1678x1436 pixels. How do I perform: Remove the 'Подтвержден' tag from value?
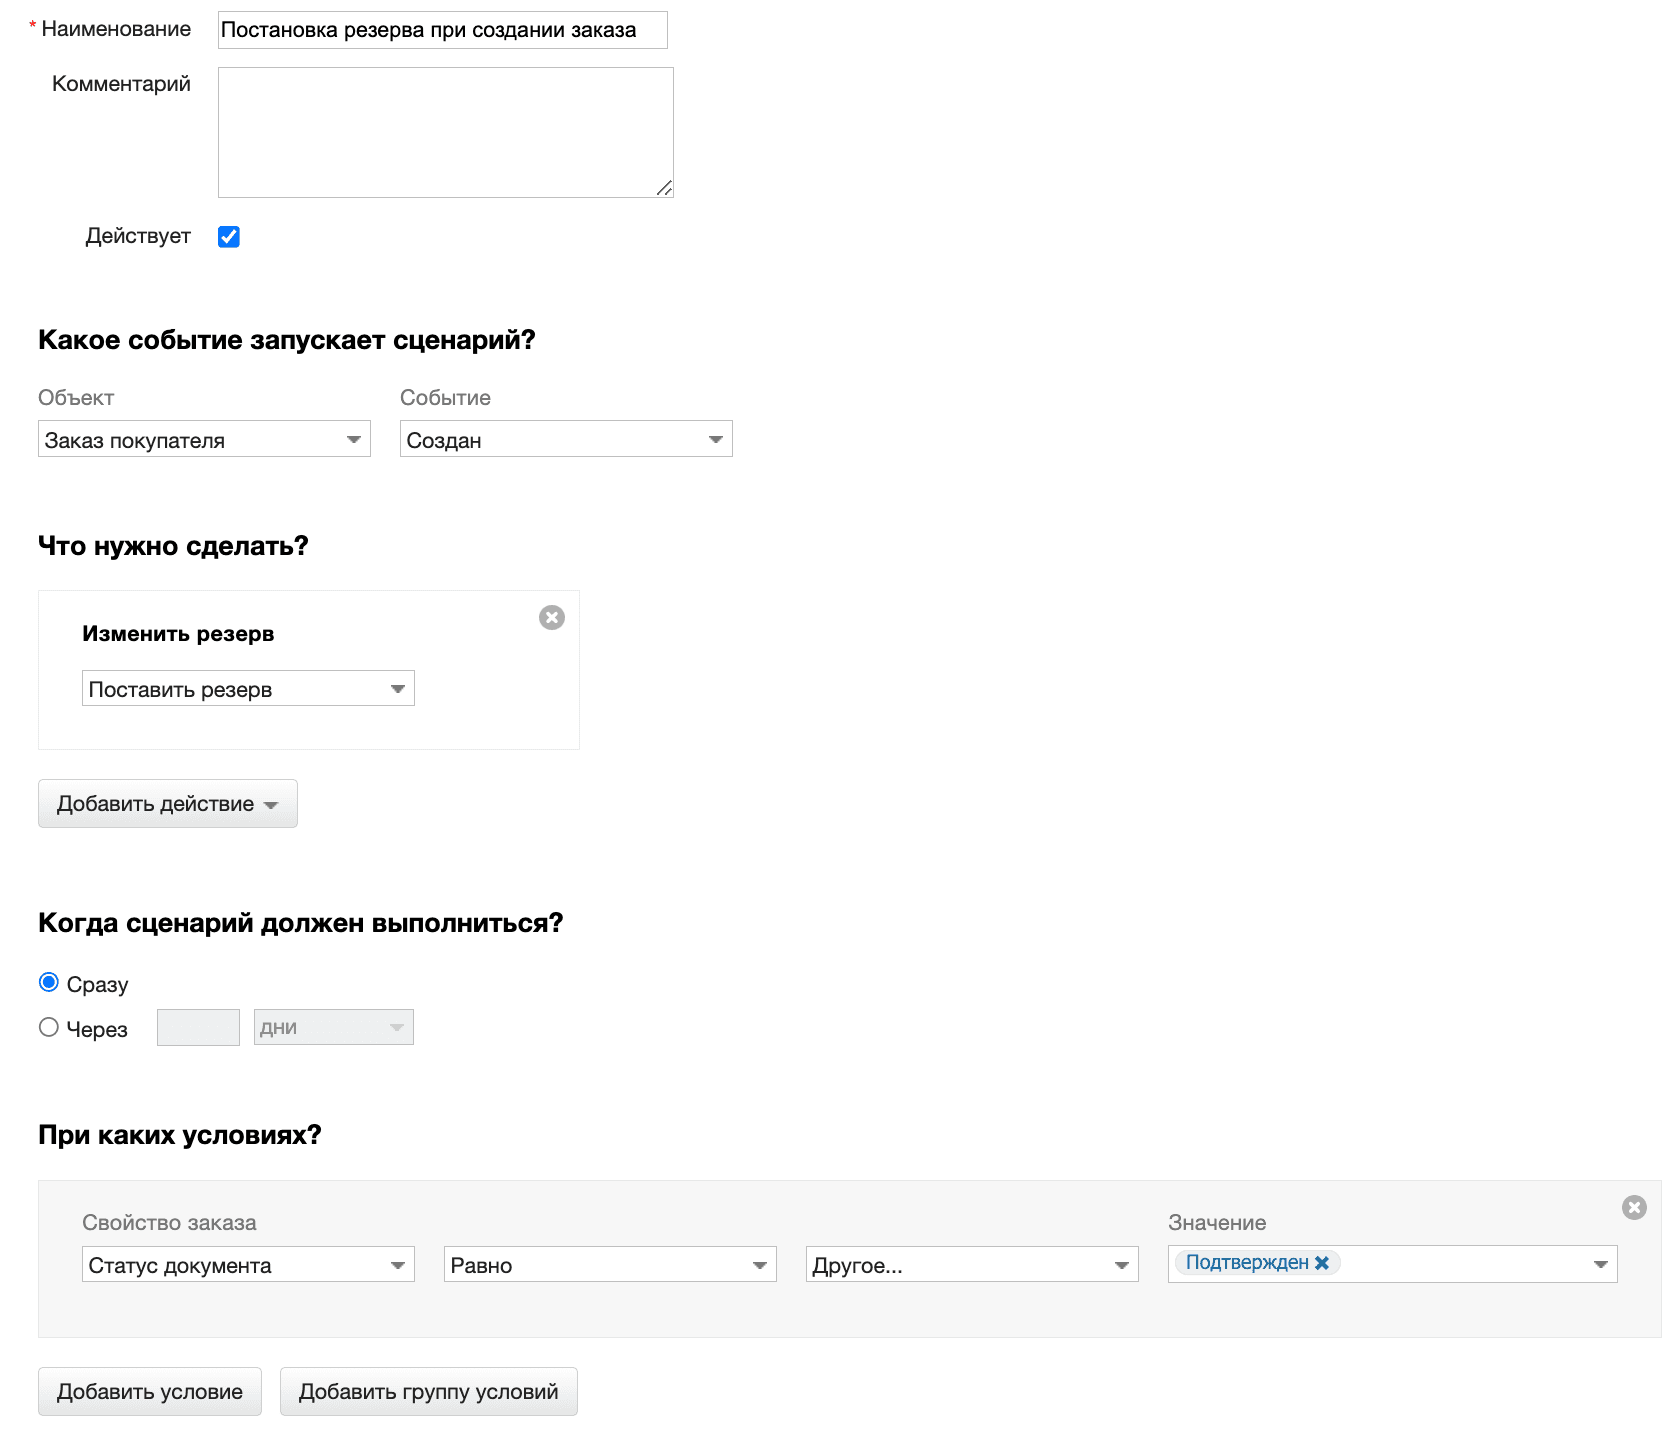(x=1322, y=1263)
